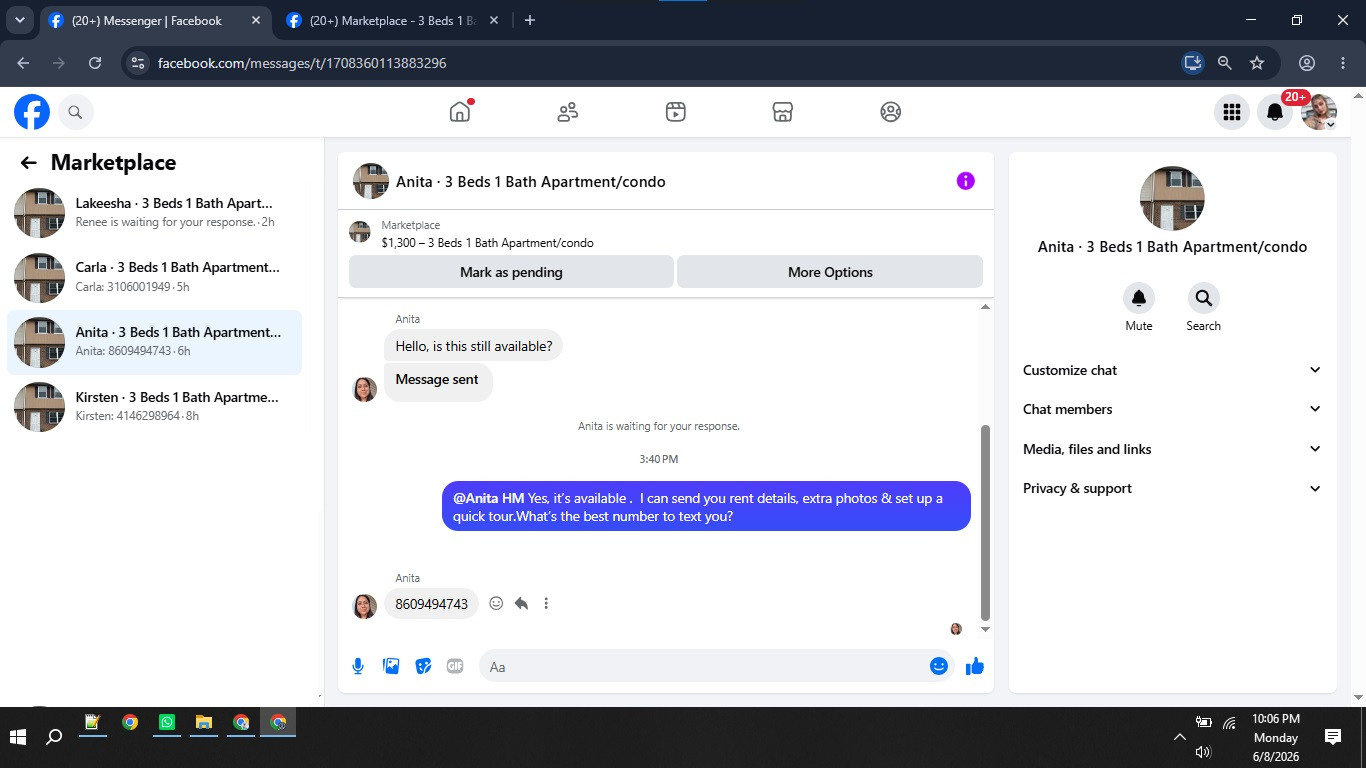This screenshot has height=768, width=1366.
Task: Reply to message 8609494743
Action: [521, 603]
